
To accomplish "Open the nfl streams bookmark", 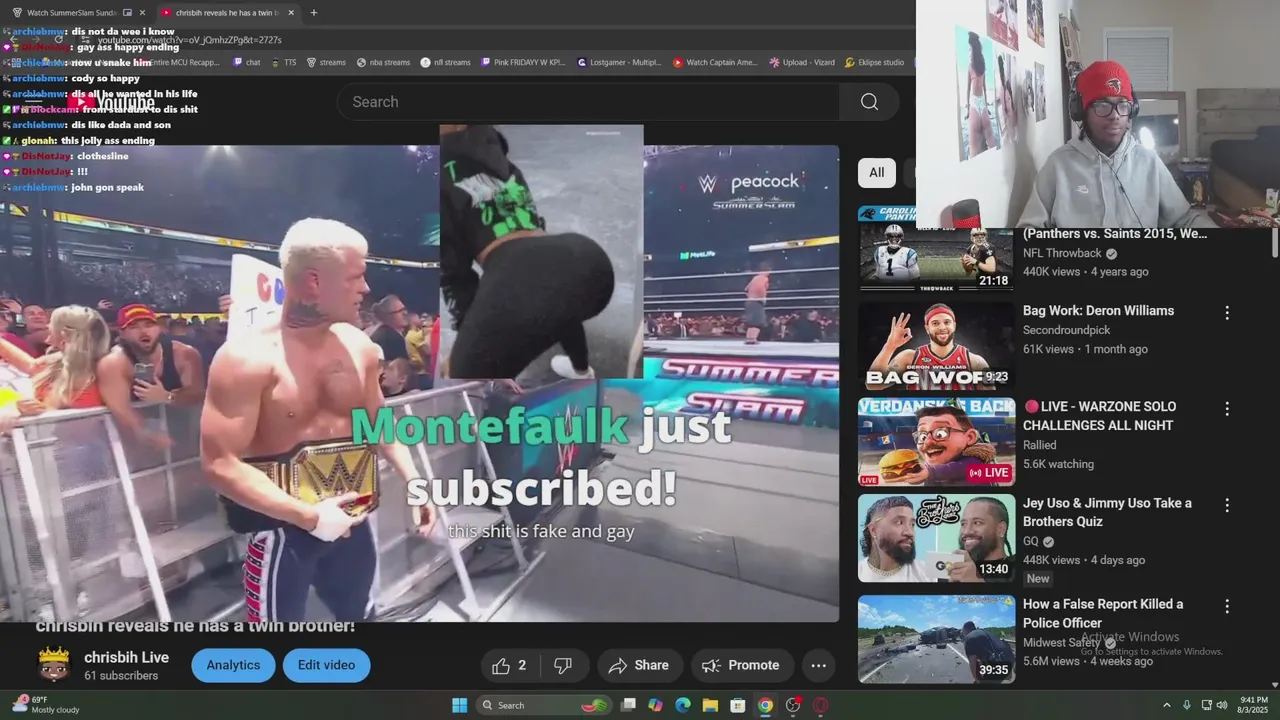I will 445,62.
